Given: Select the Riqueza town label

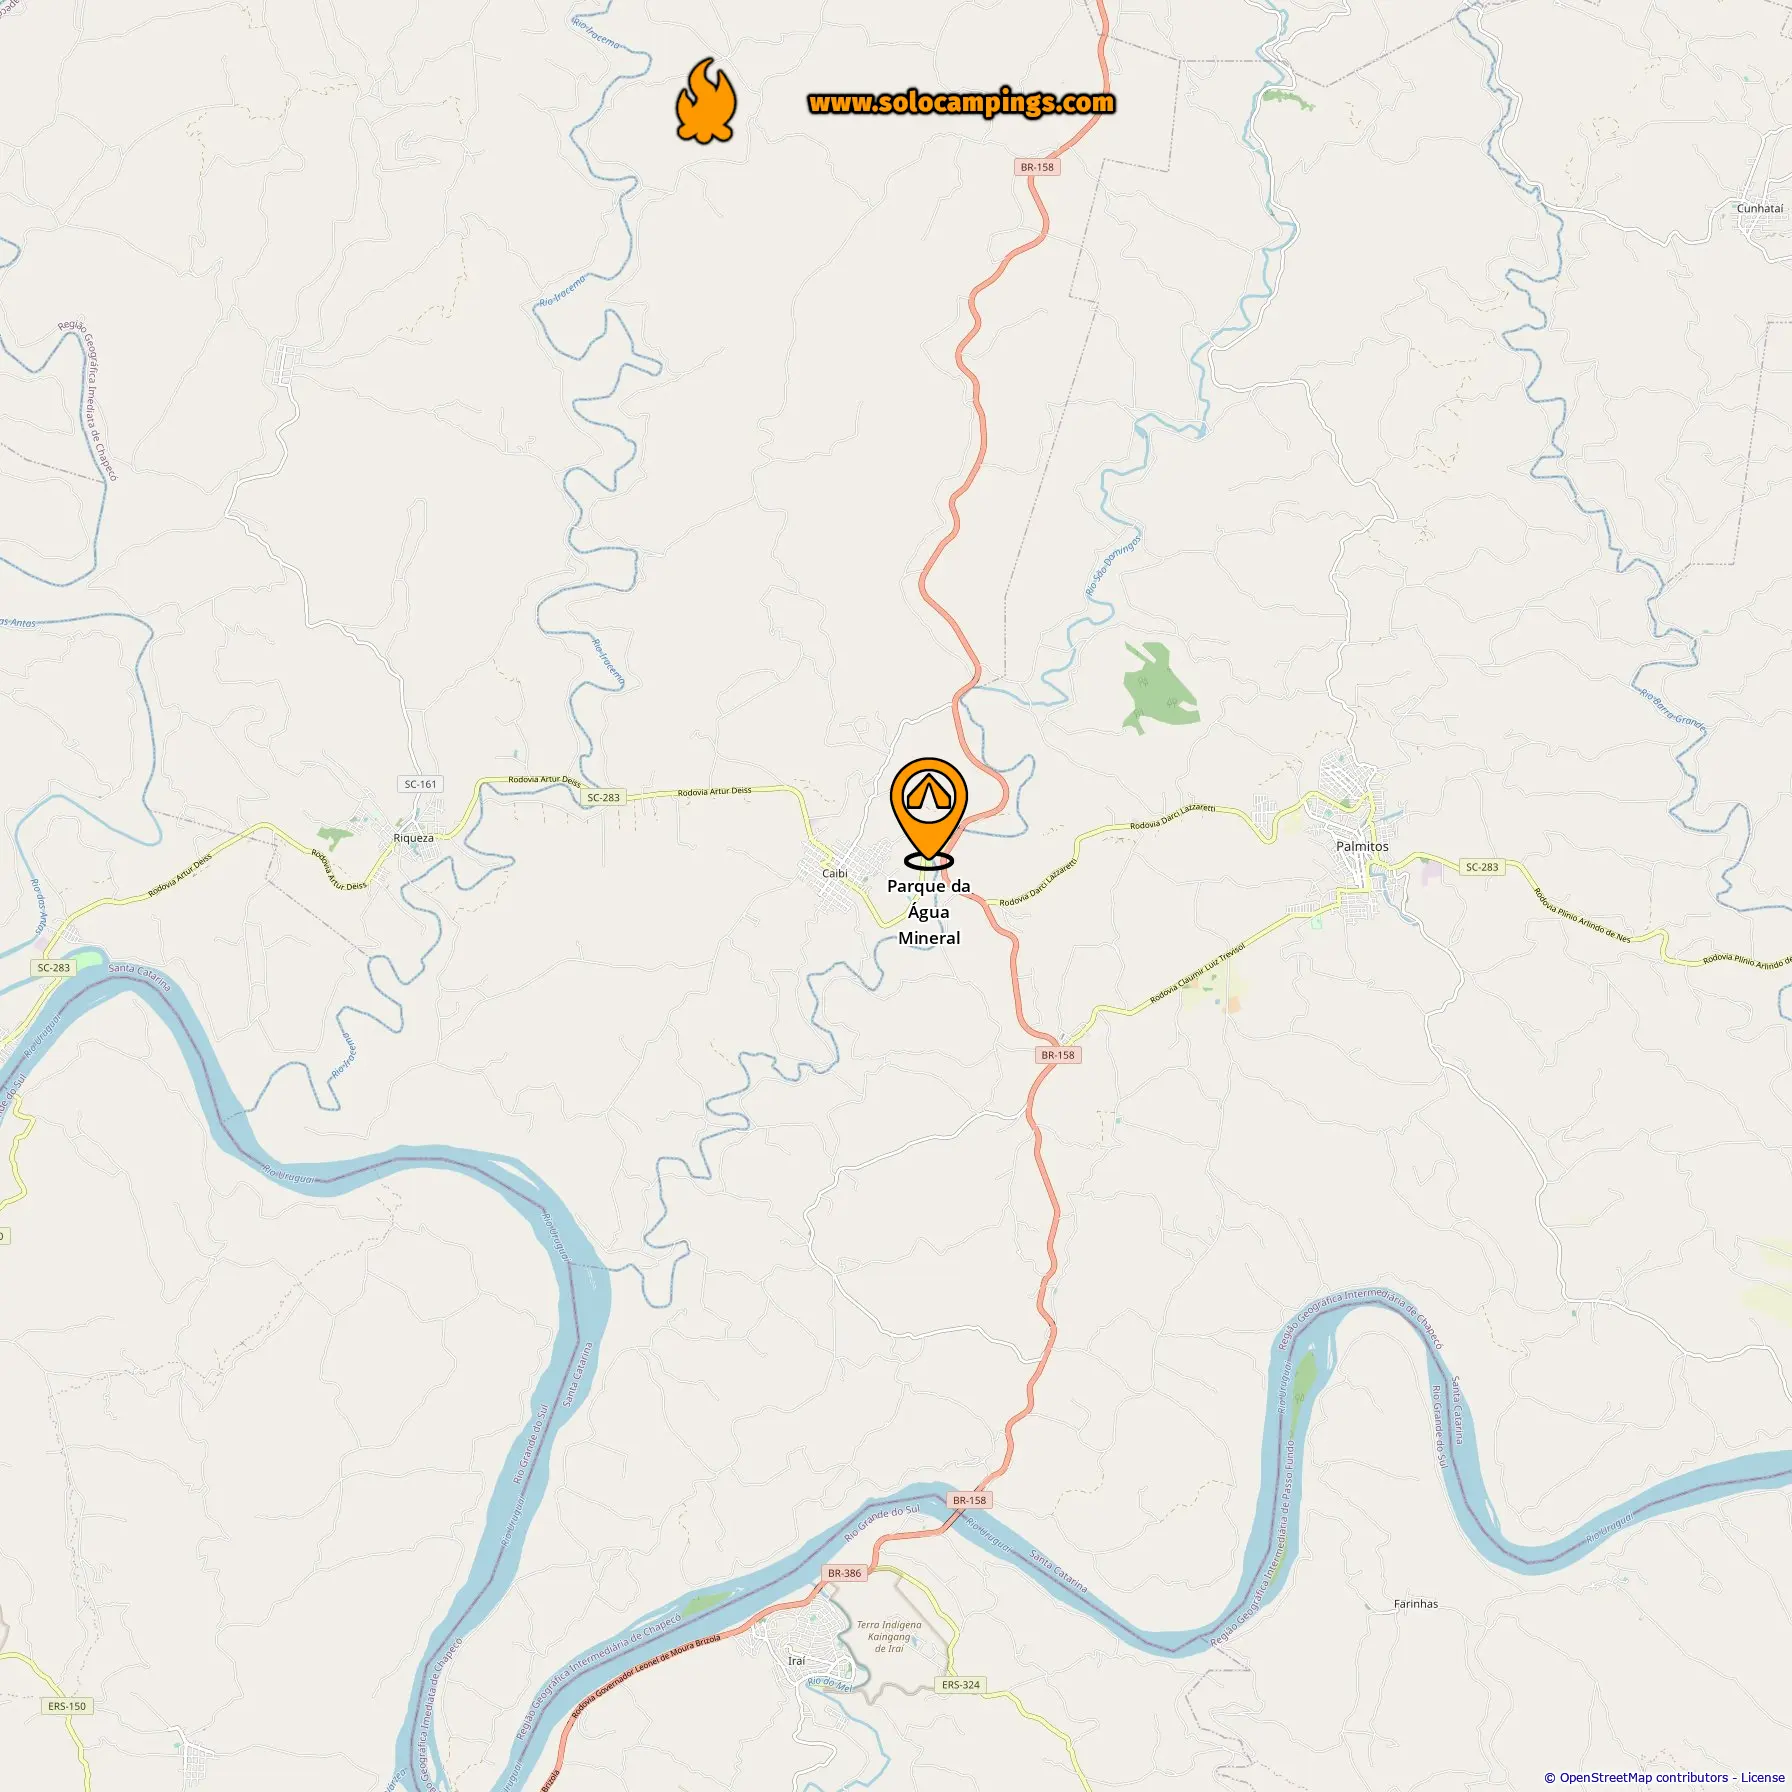Looking at the screenshot, I should point(413,838).
